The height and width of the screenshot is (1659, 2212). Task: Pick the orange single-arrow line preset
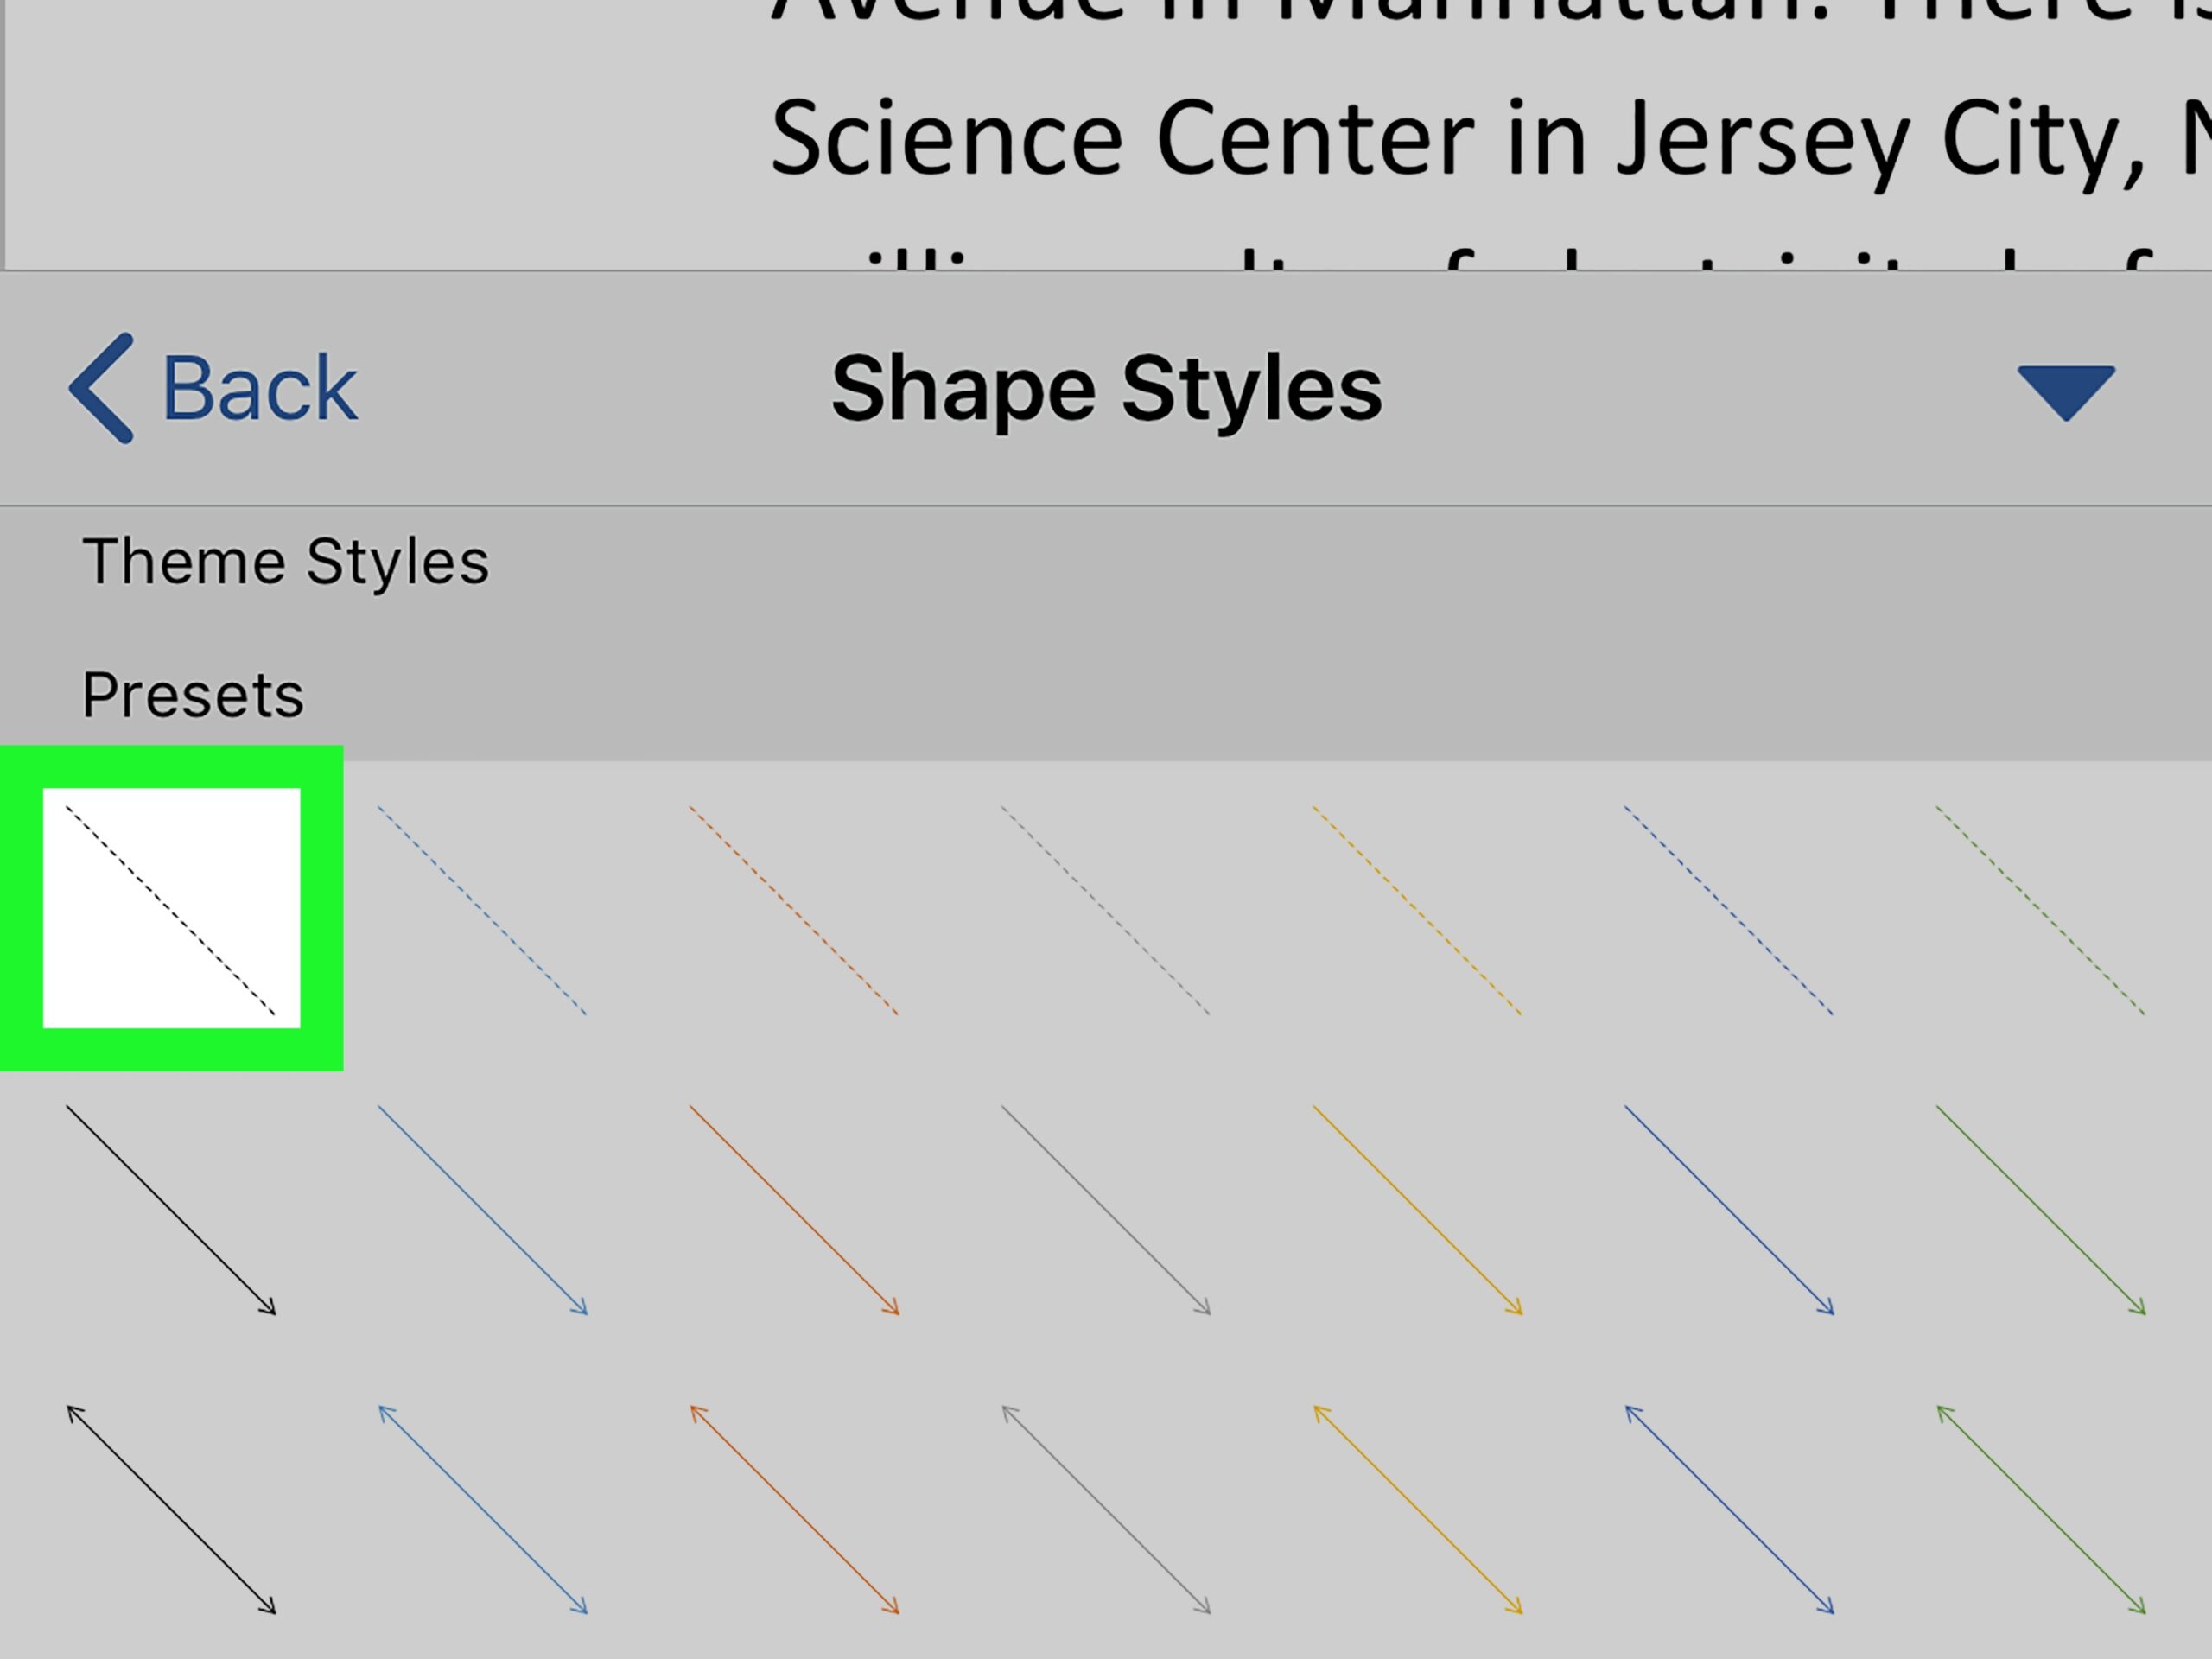(x=794, y=1209)
